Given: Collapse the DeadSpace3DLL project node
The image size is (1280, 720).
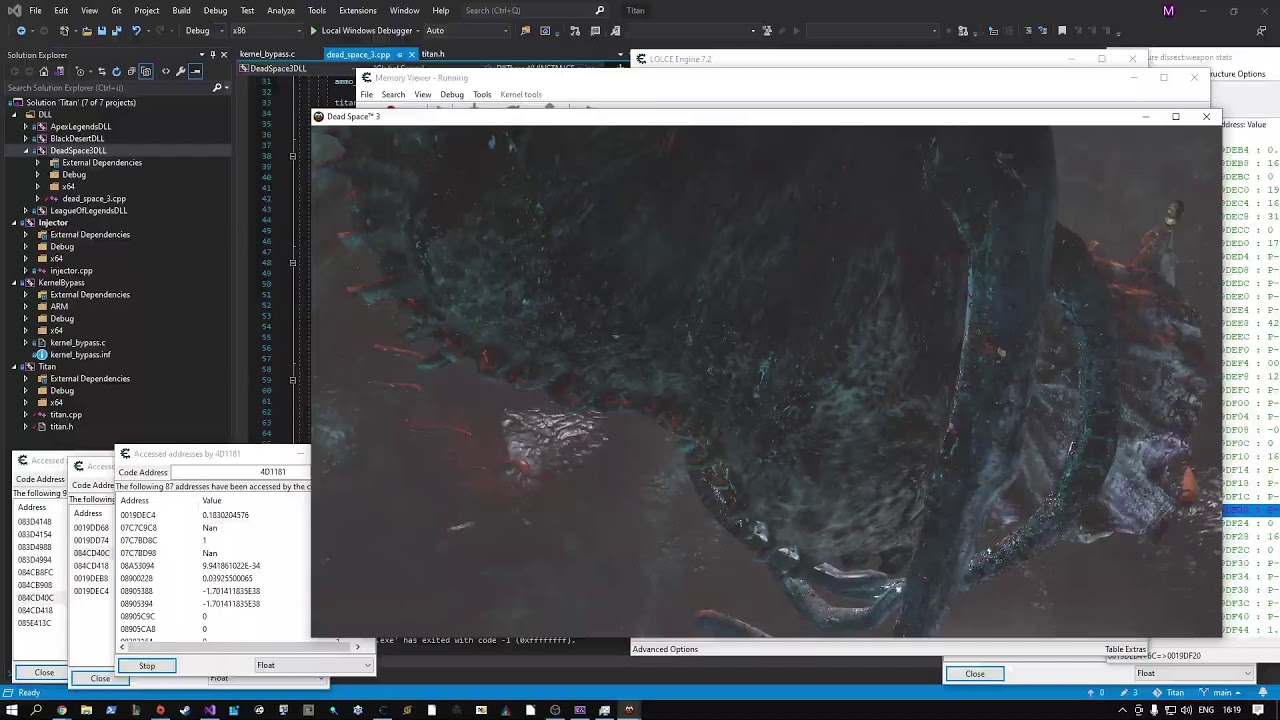Looking at the screenshot, I should click(26, 151).
